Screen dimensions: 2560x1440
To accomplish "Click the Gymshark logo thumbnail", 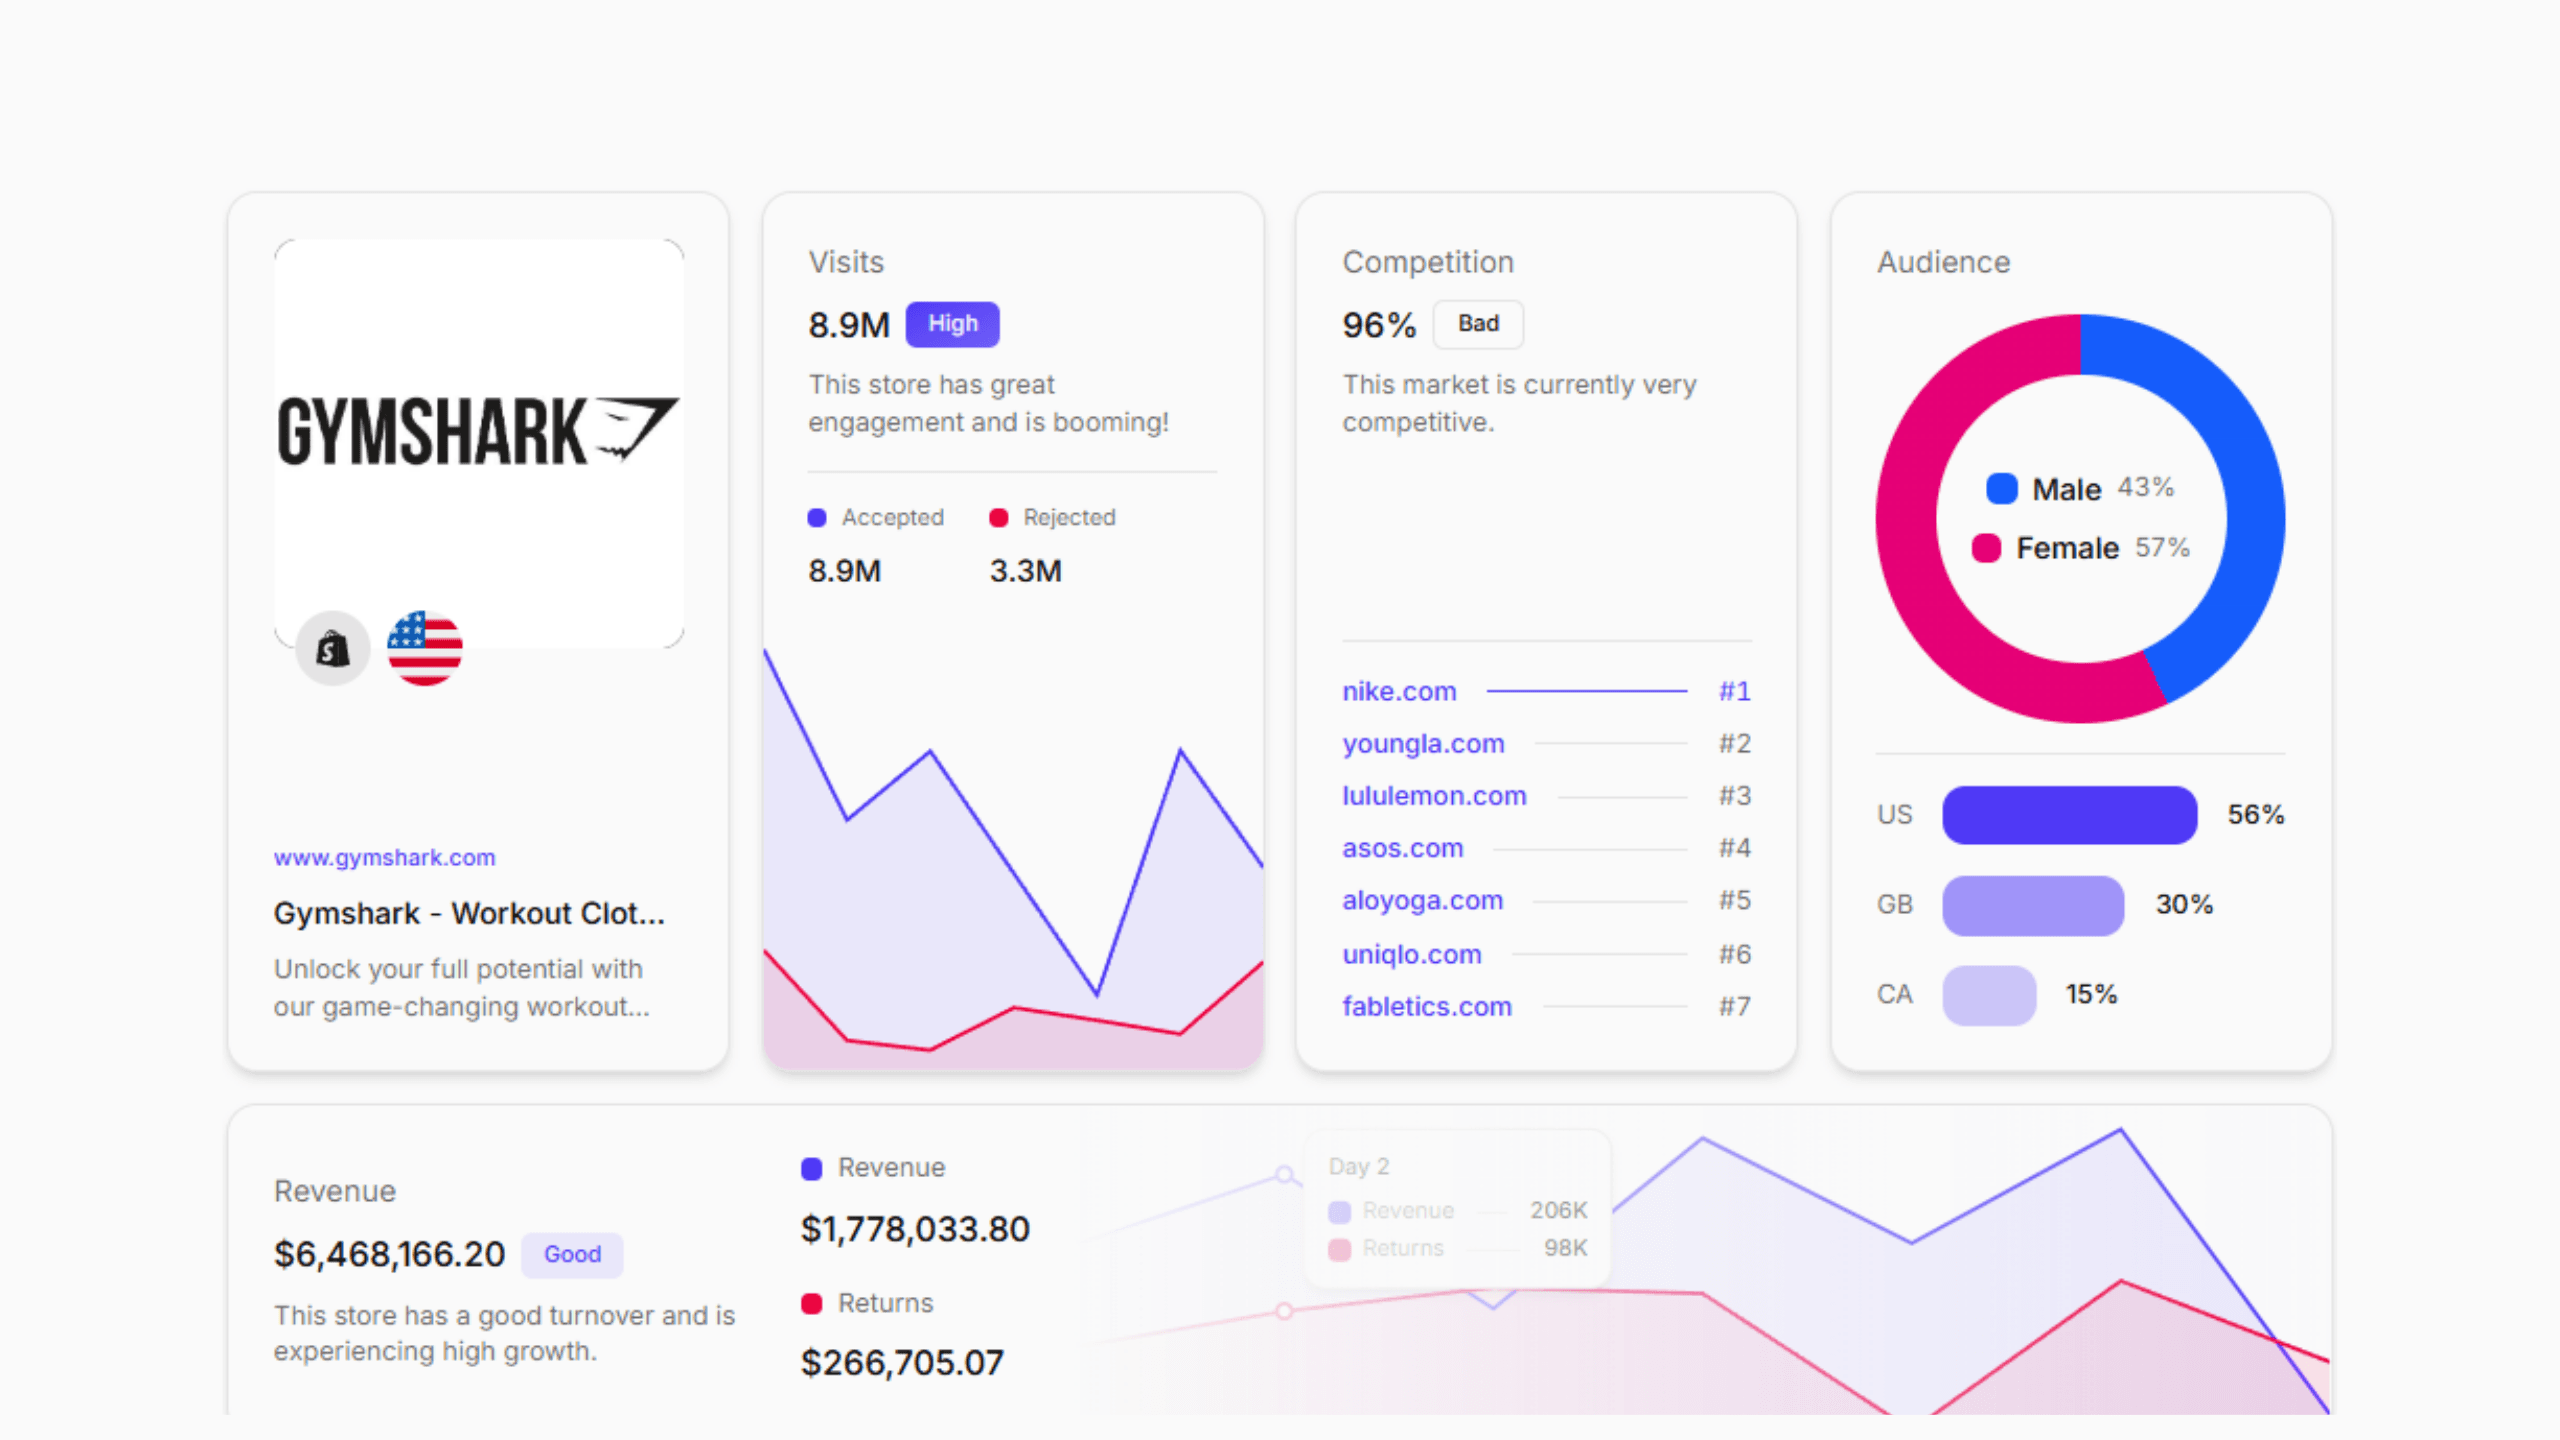I will coord(479,443).
